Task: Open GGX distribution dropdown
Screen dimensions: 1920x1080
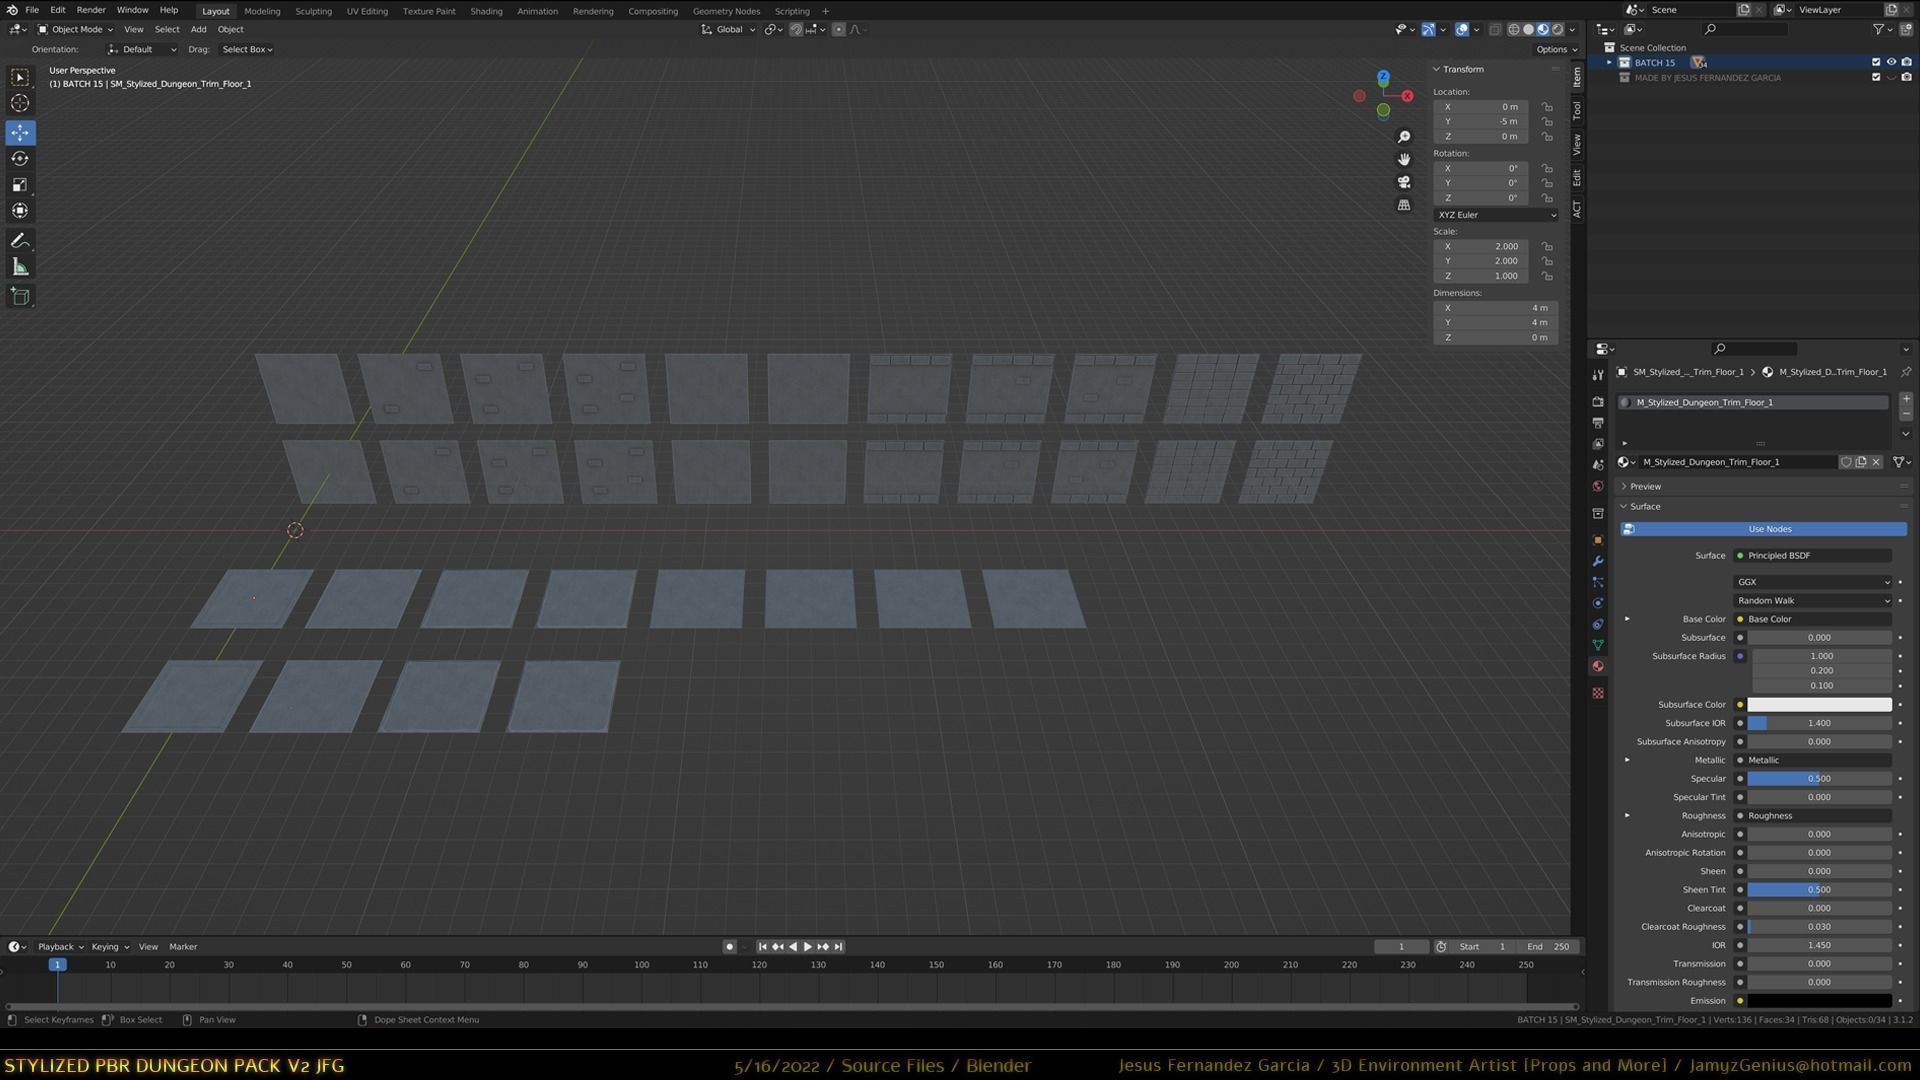Action: point(1813,582)
